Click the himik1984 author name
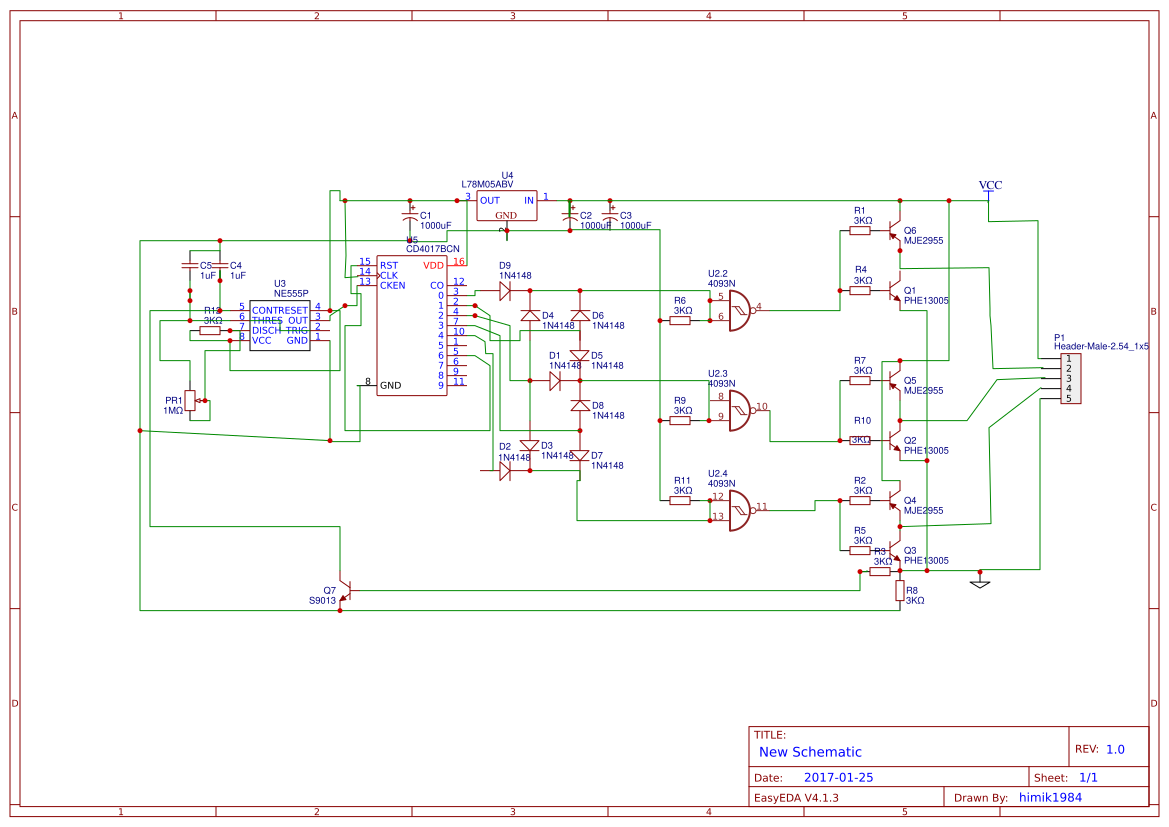 point(1050,797)
